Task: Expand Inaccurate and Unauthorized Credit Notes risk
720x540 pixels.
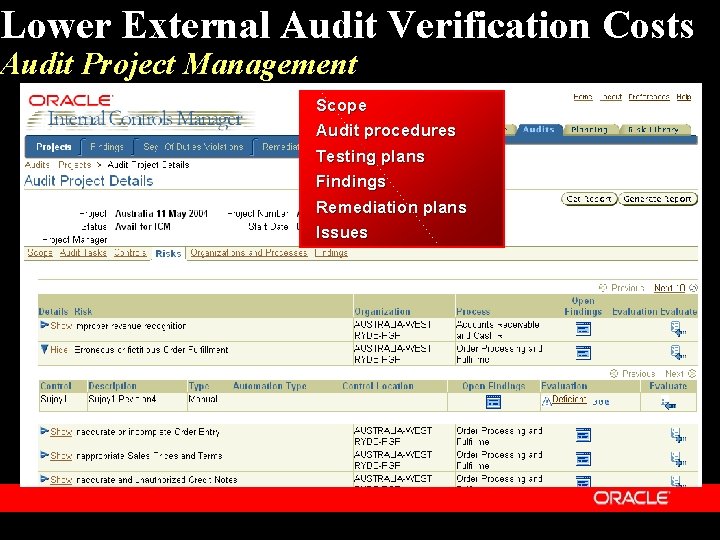Action: 45,479
